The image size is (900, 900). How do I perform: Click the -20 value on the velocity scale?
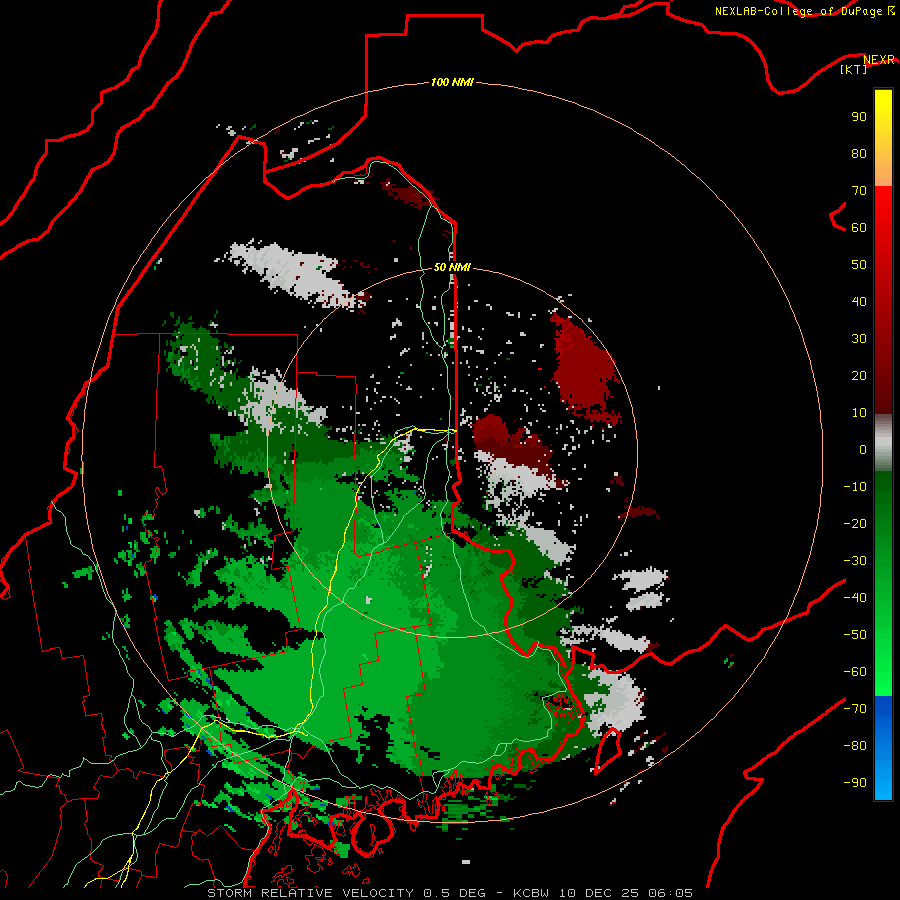click(855, 524)
